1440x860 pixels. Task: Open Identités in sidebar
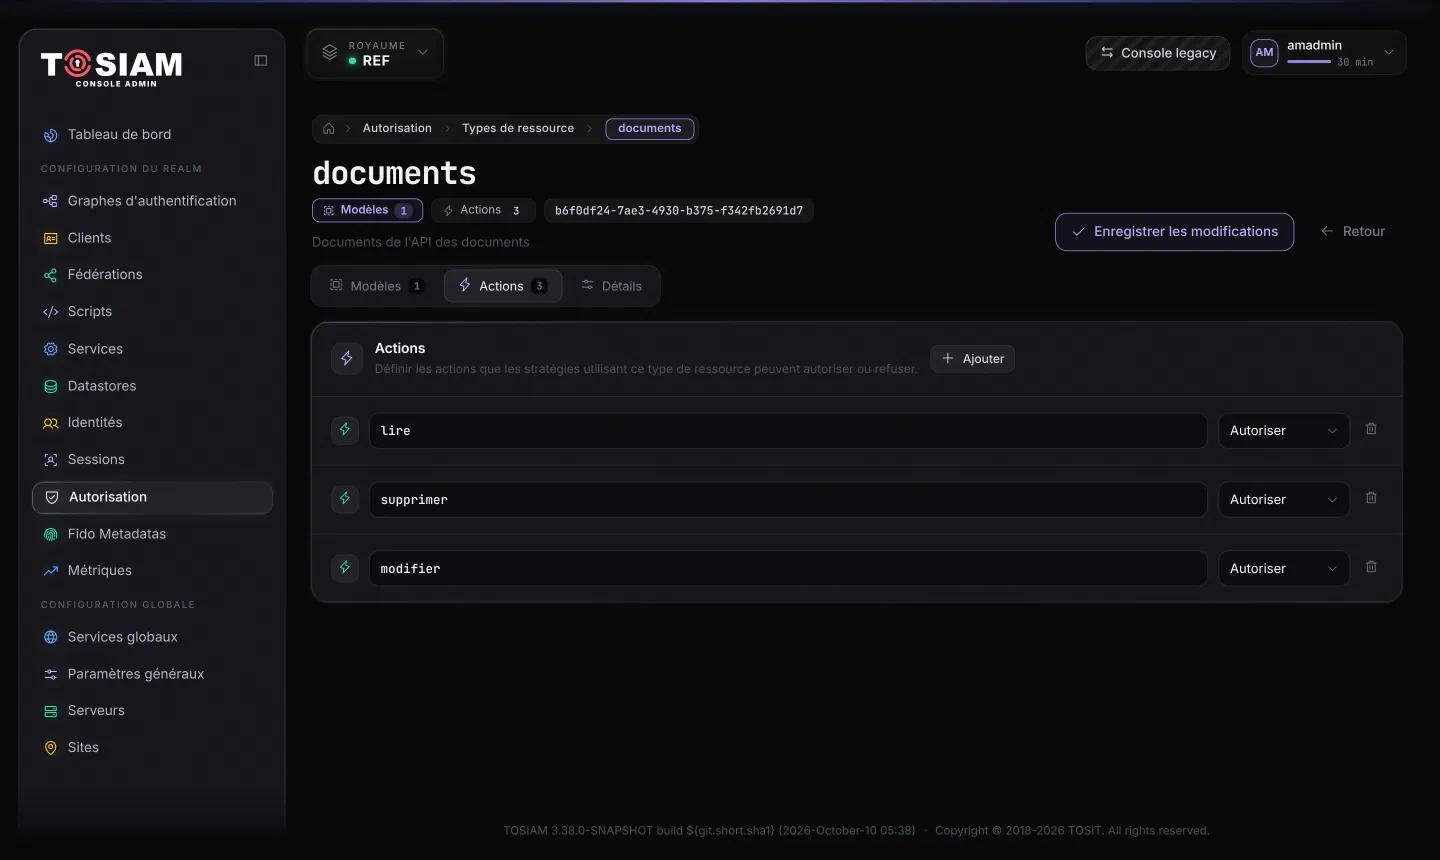tap(152, 423)
